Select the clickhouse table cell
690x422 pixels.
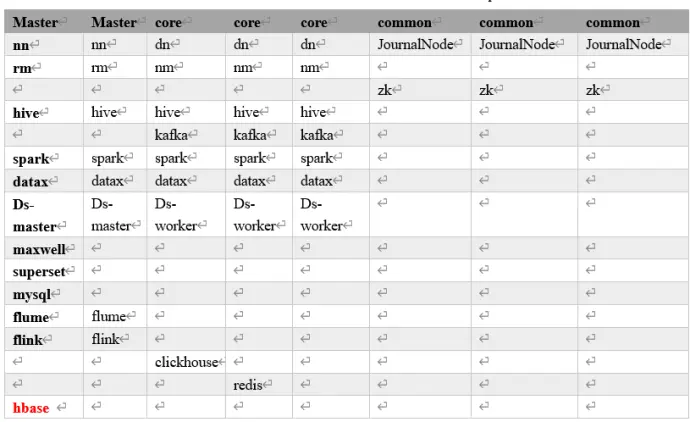[186, 362]
